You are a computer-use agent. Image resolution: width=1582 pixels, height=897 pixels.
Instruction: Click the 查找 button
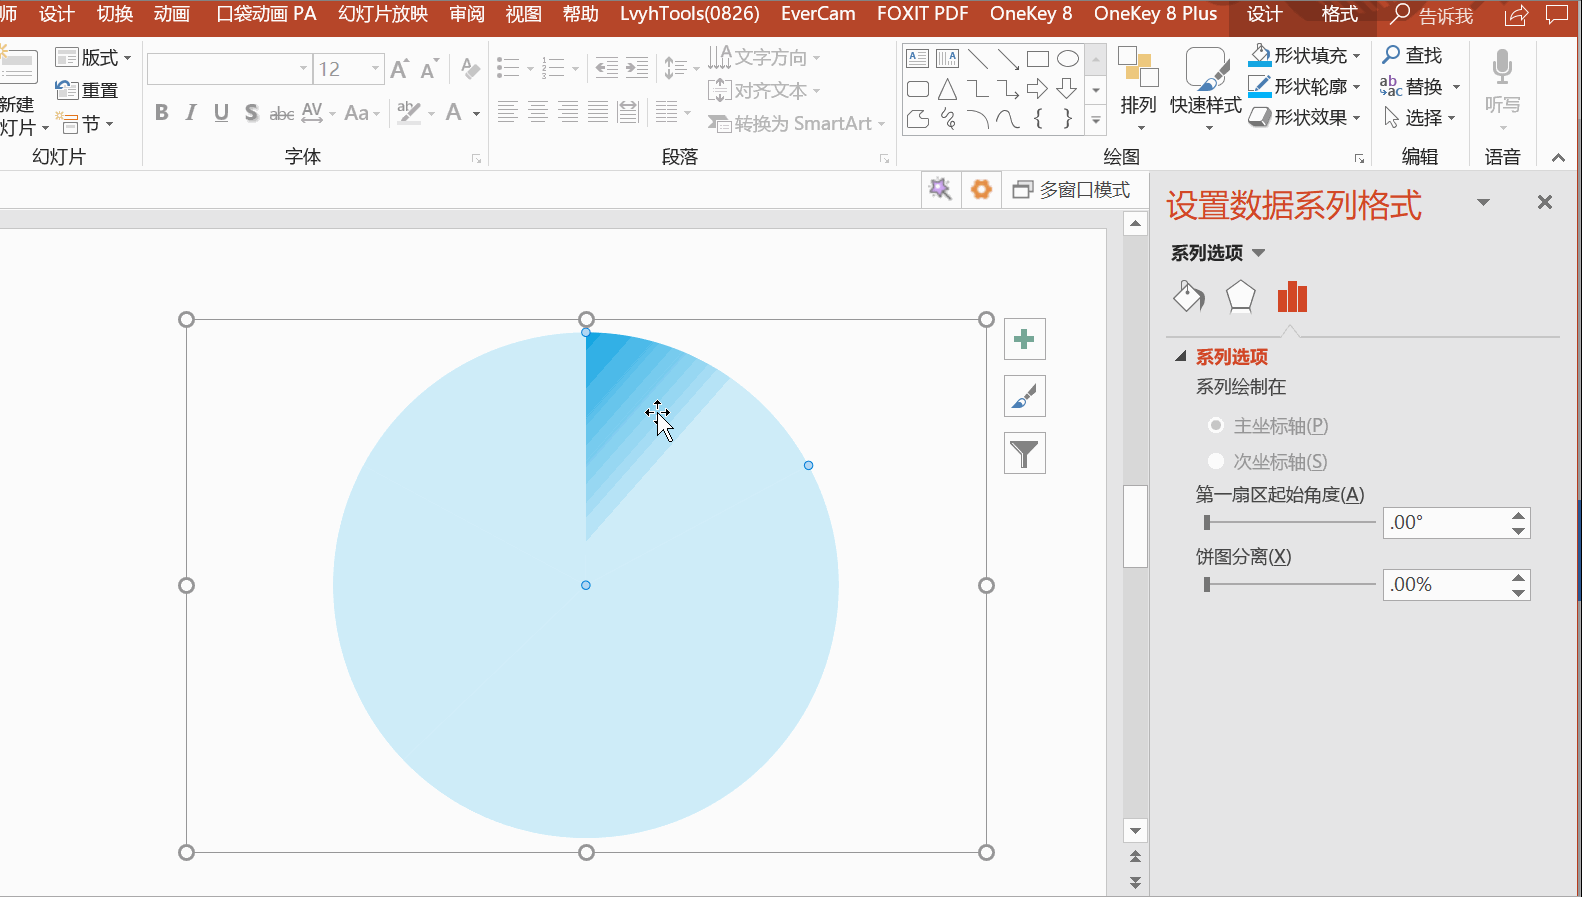pyautogui.click(x=1412, y=55)
